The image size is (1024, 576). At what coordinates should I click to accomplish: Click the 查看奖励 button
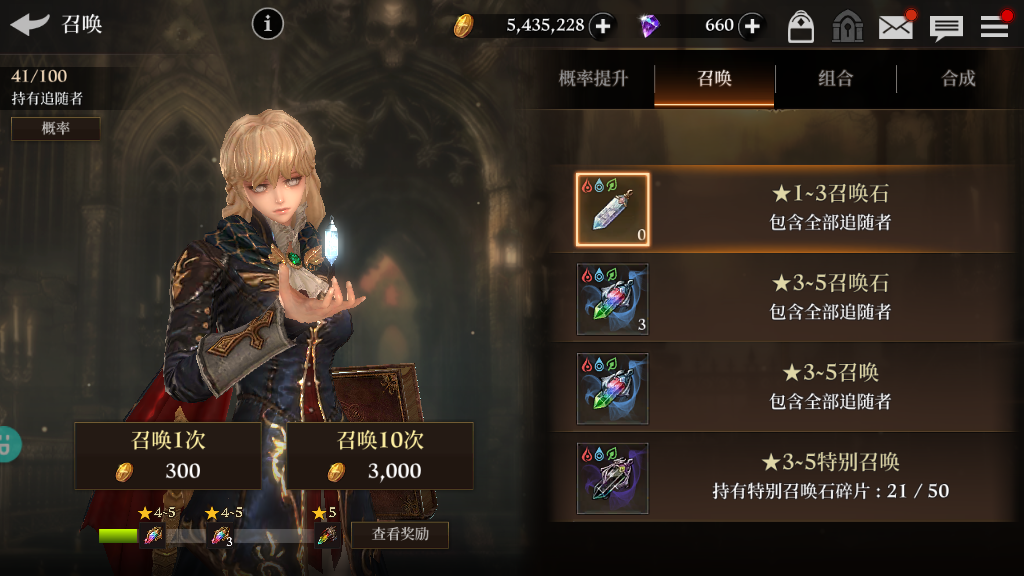[400, 534]
